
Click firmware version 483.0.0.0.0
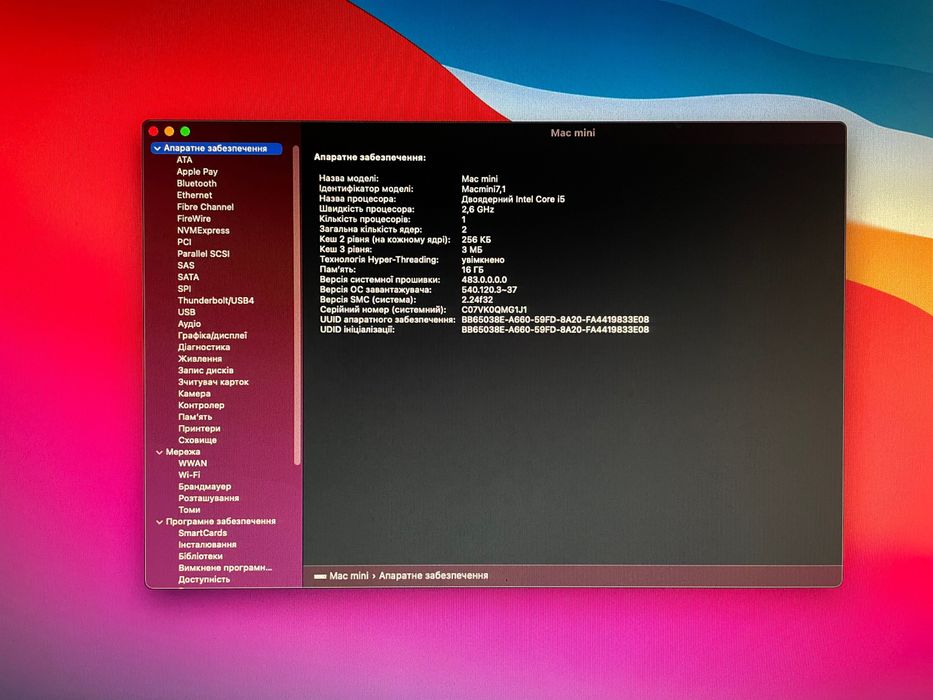coord(484,279)
